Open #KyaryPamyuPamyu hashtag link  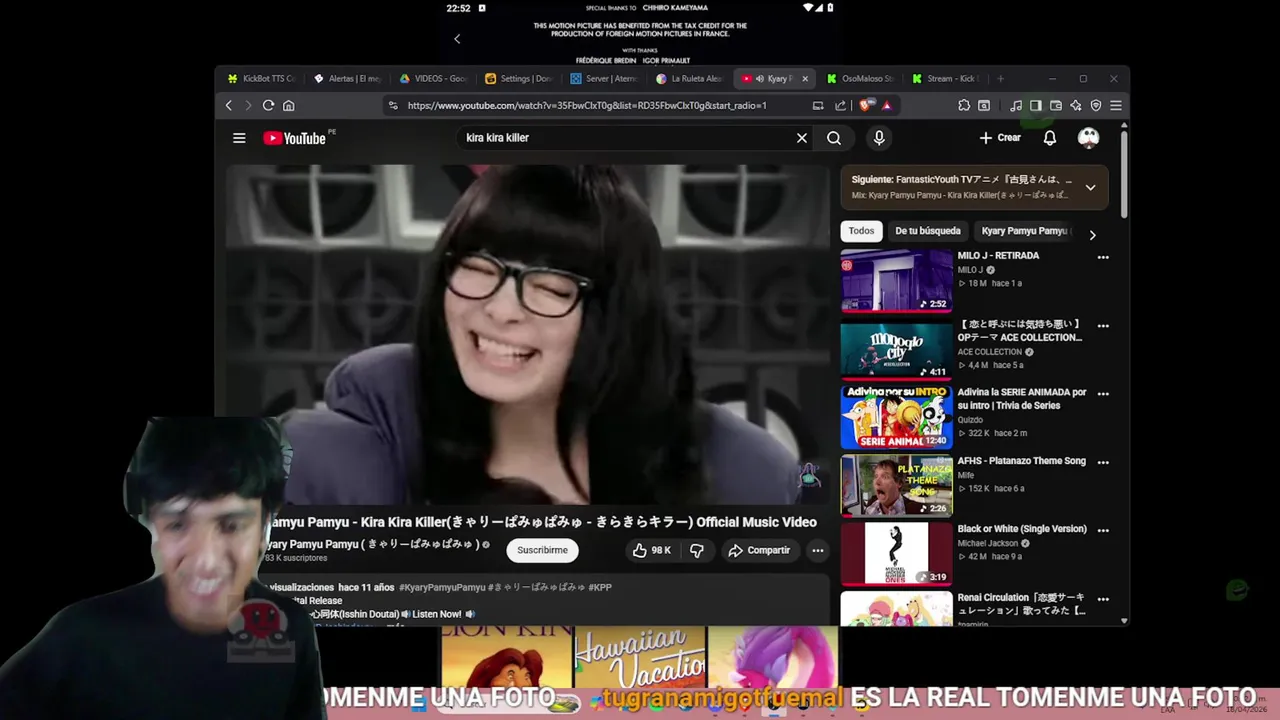click(x=442, y=587)
